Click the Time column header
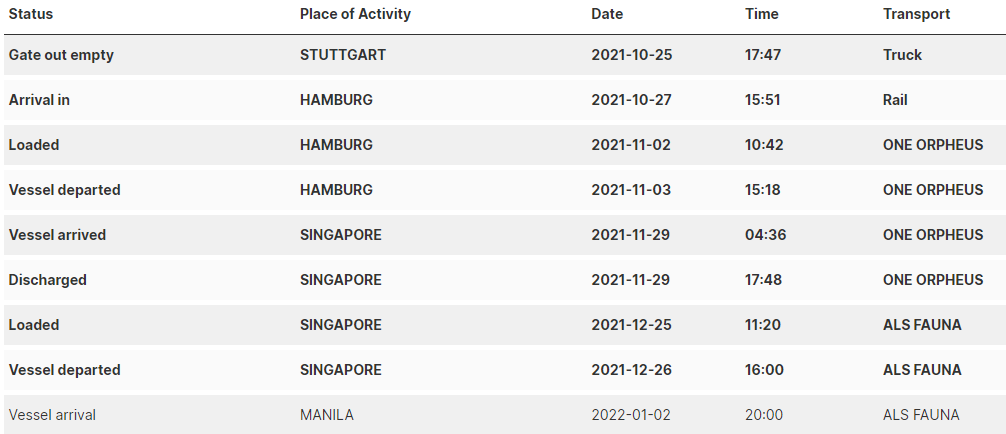 coord(762,14)
